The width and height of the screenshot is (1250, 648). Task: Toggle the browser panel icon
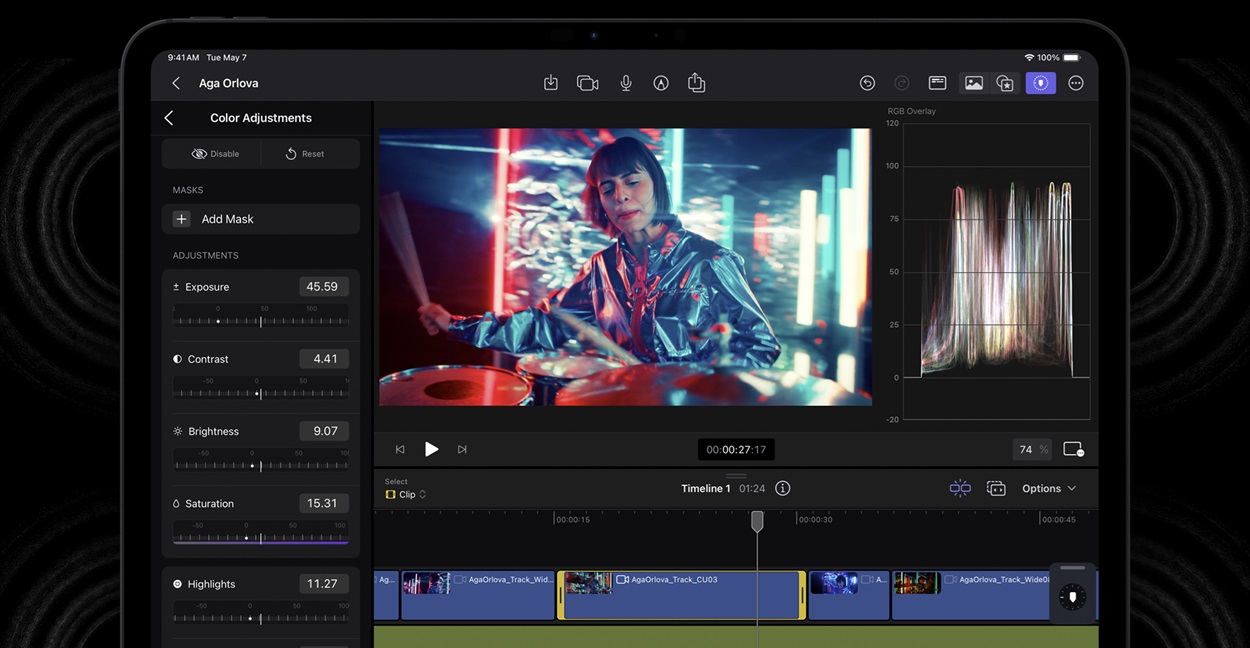point(937,83)
